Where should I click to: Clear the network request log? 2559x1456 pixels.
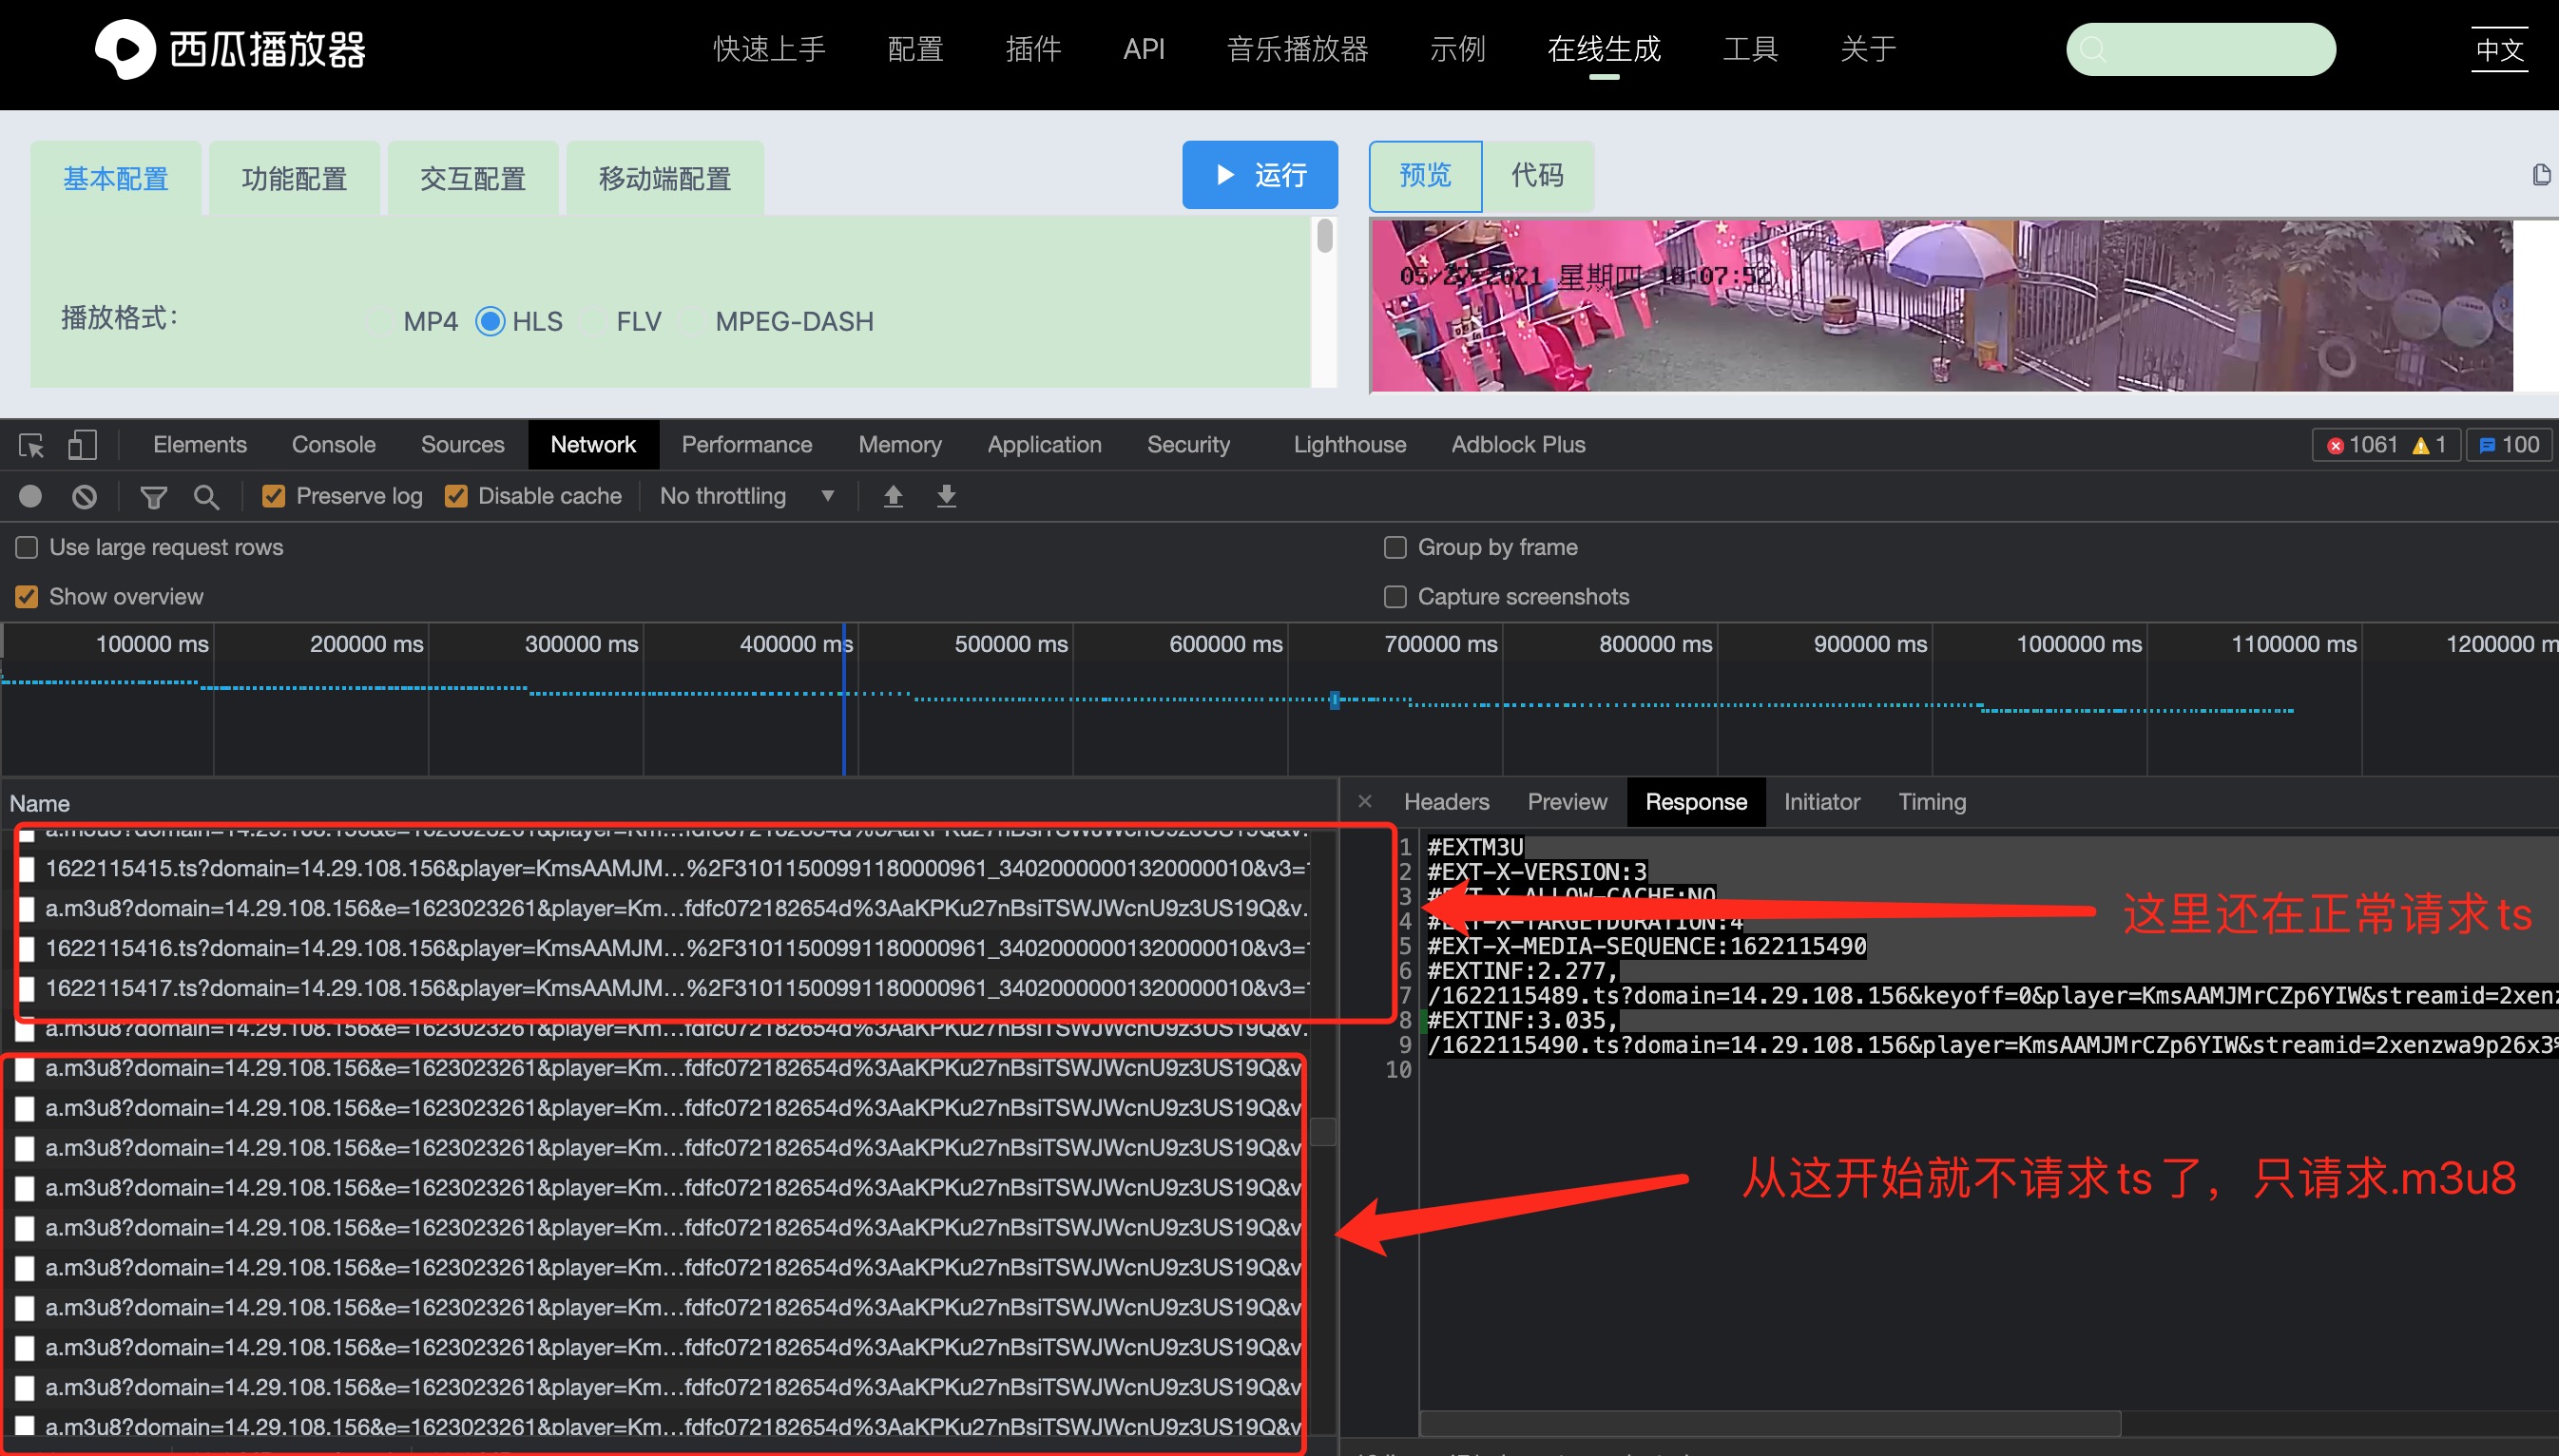[x=84, y=496]
